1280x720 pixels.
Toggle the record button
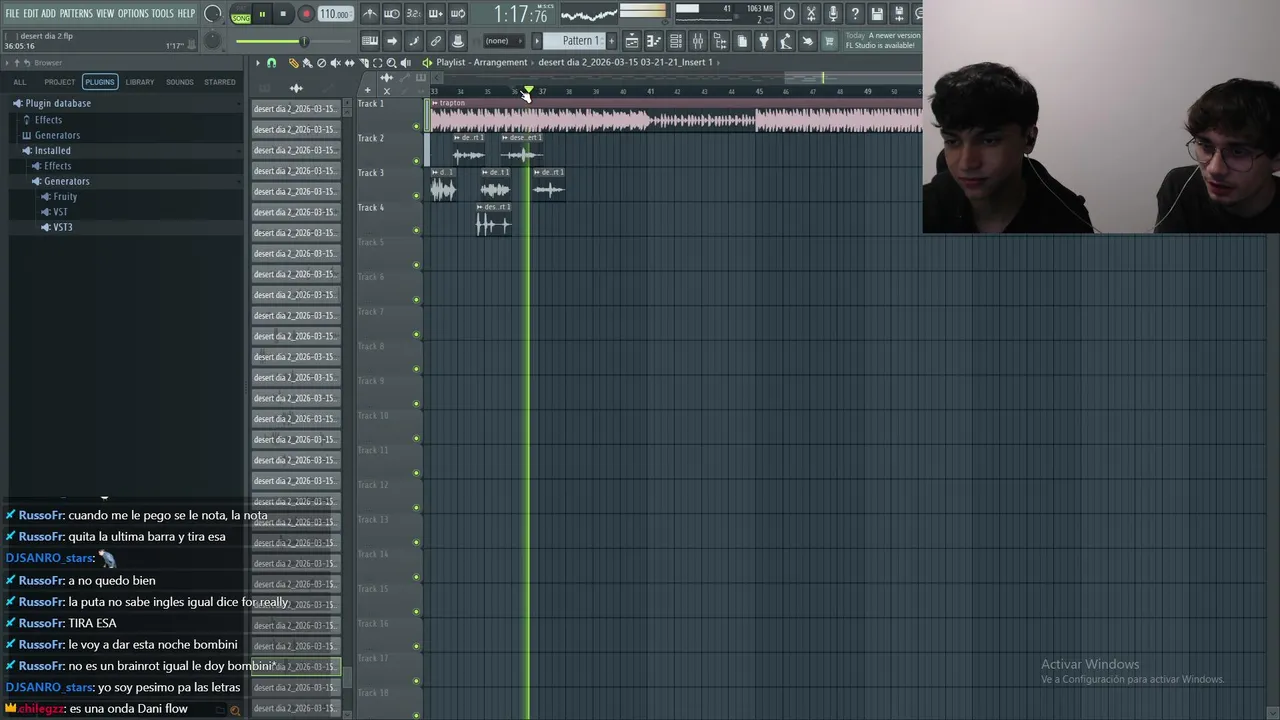[306, 14]
